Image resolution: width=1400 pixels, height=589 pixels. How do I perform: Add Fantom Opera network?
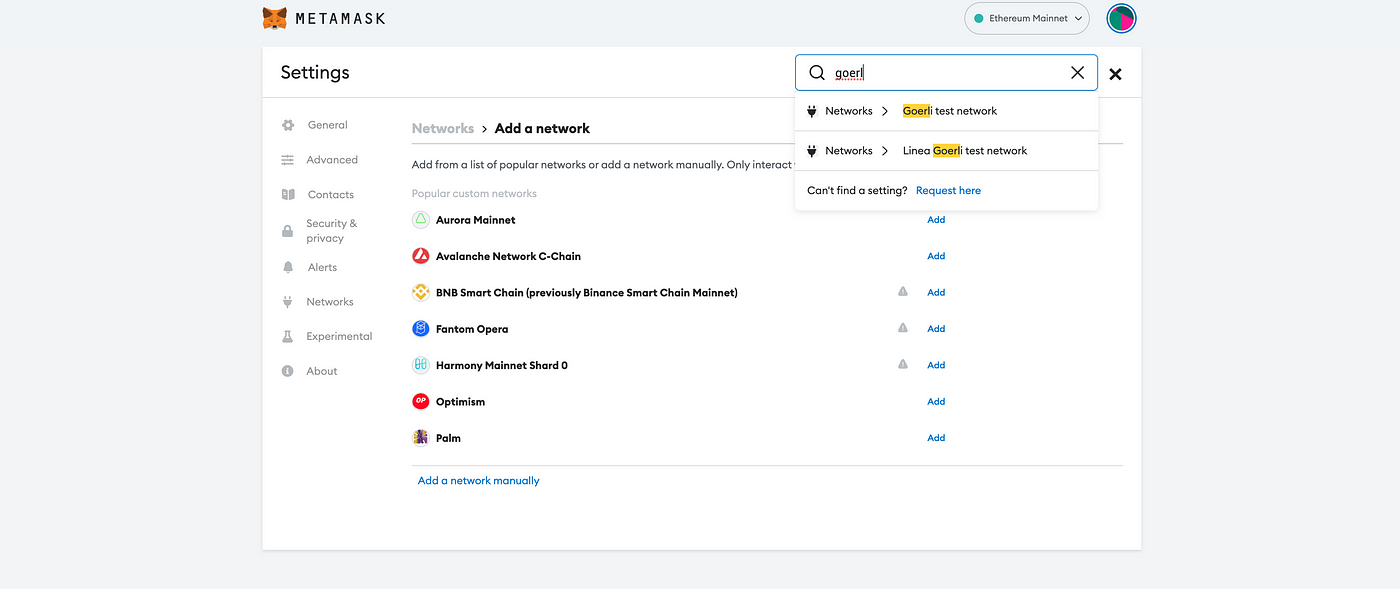pyautogui.click(x=936, y=329)
